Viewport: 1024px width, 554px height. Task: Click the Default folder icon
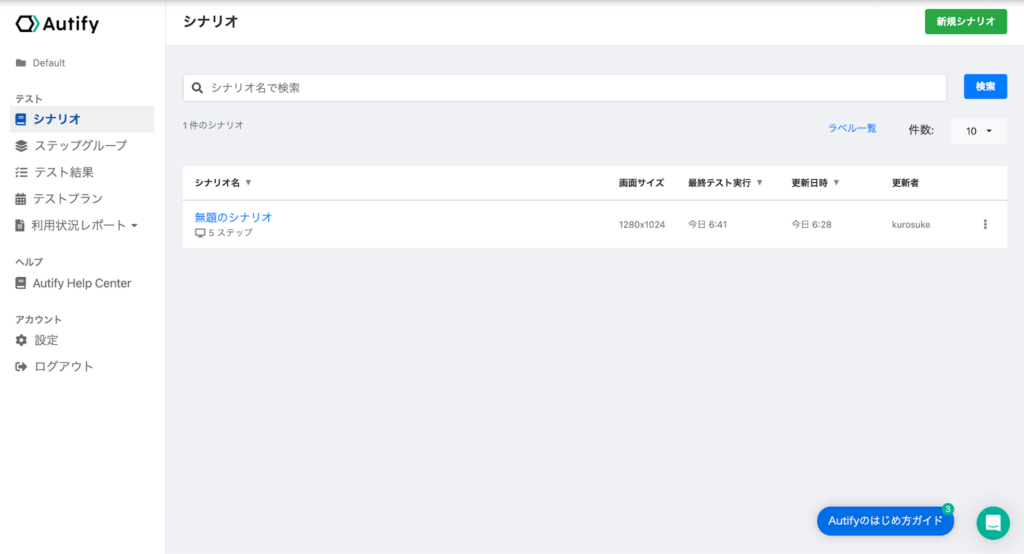point(21,63)
